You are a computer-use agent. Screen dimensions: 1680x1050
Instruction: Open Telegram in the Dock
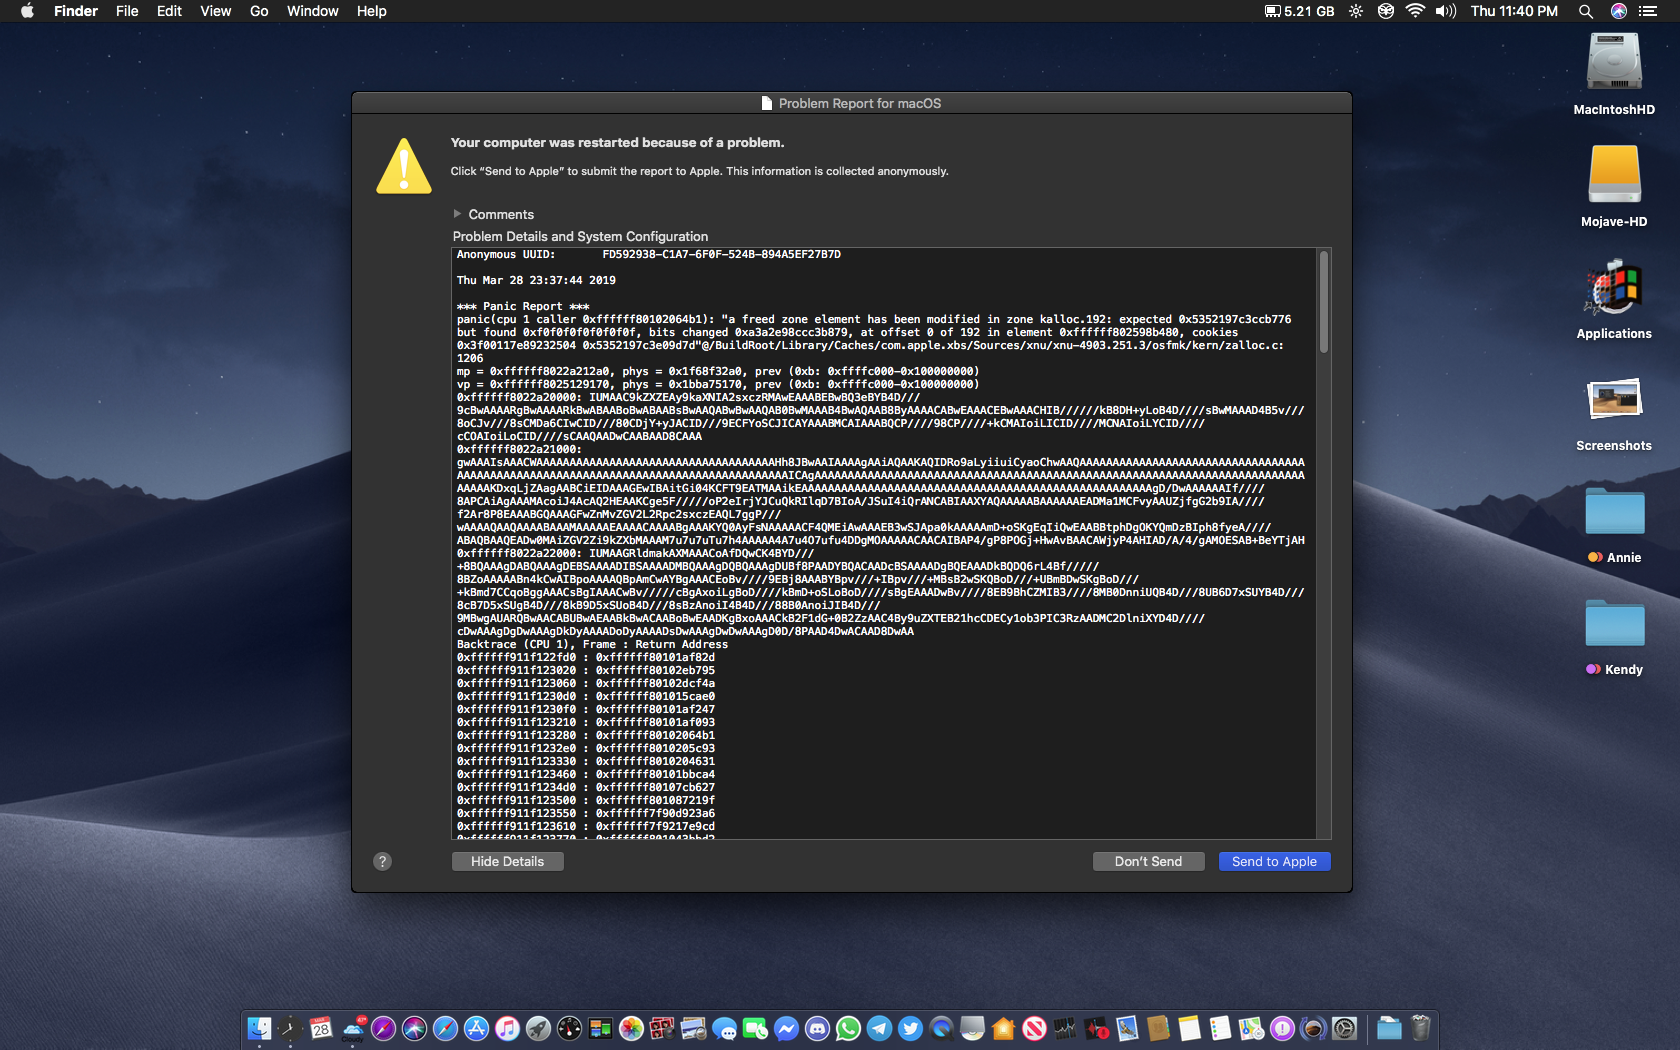coord(879,1028)
